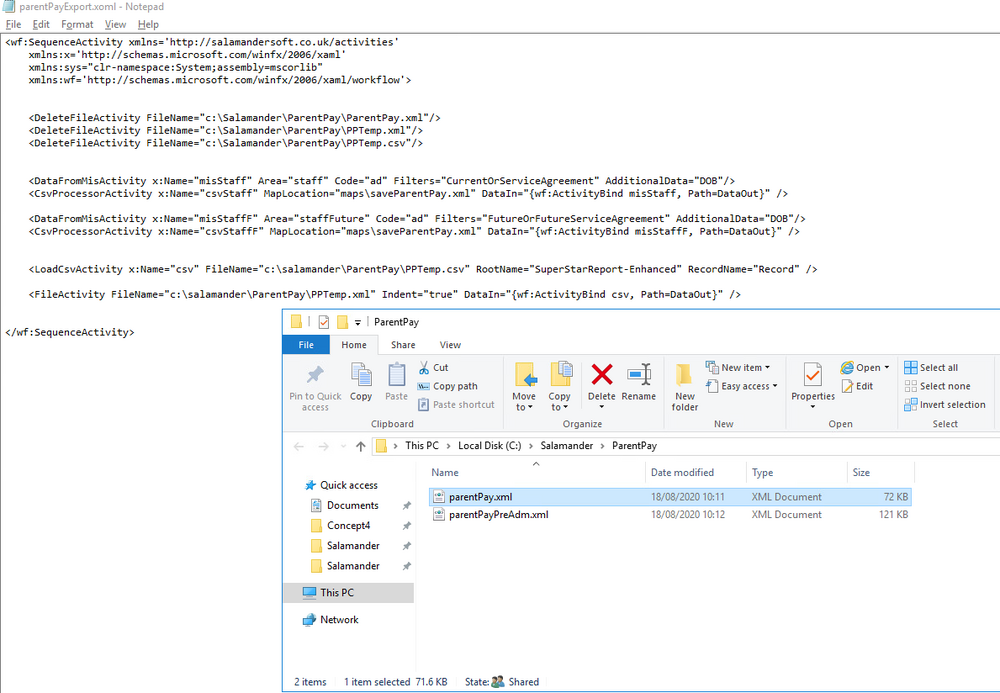This screenshot has width=1000, height=693.
Task: Select the parentPayPreAdm.xml file
Action: (670, 514)
